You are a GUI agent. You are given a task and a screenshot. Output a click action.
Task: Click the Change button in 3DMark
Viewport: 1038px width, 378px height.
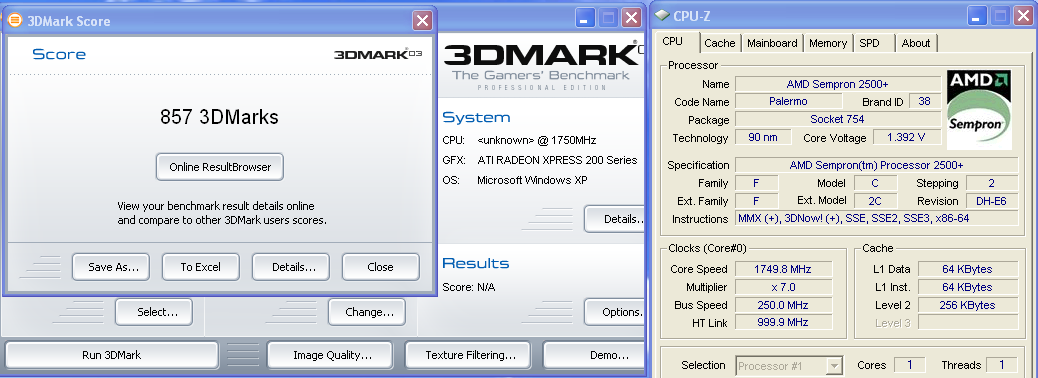pyautogui.click(x=366, y=312)
